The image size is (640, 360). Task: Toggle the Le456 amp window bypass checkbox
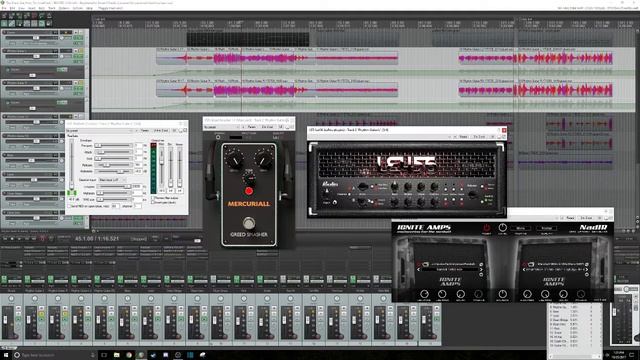pyautogui.click(x=504, y=137)
